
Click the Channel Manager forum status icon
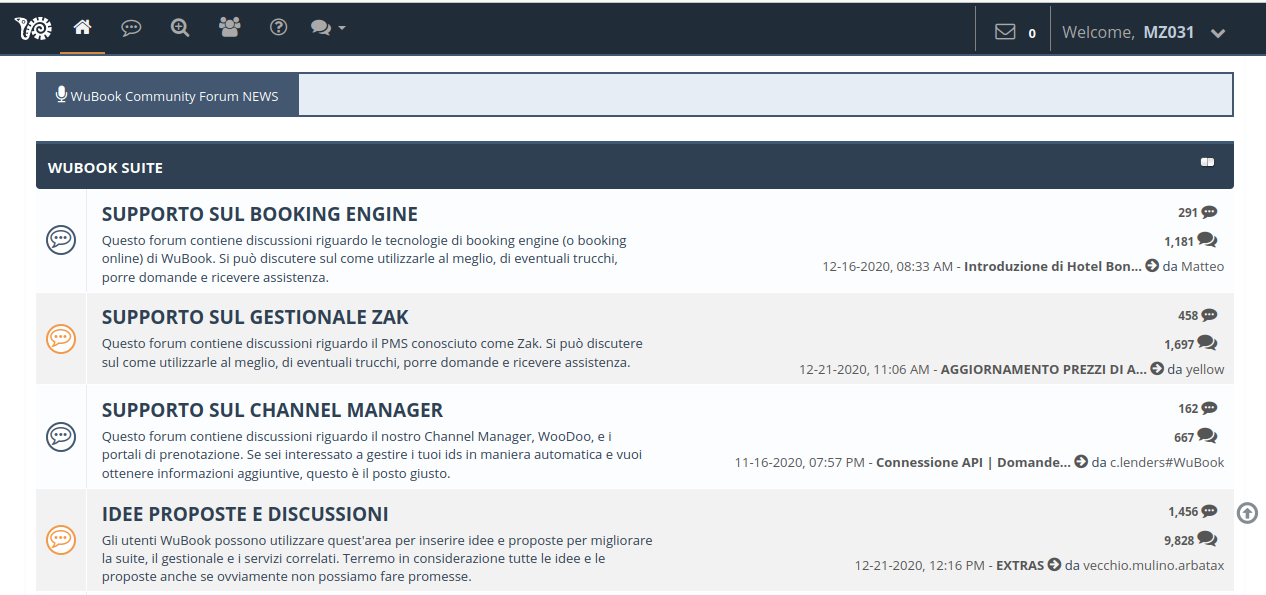(x=61, y=436)
